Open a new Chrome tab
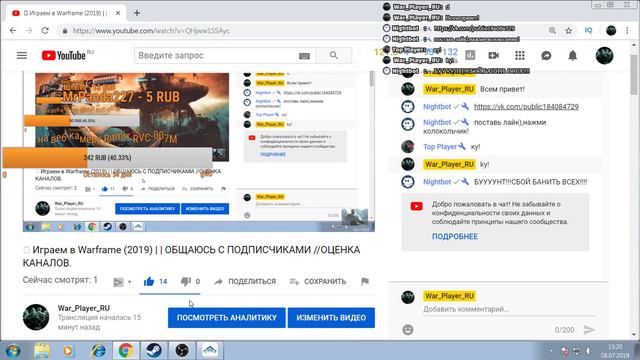This screenshot has height=360, width=640. click(x=137, y=13)
